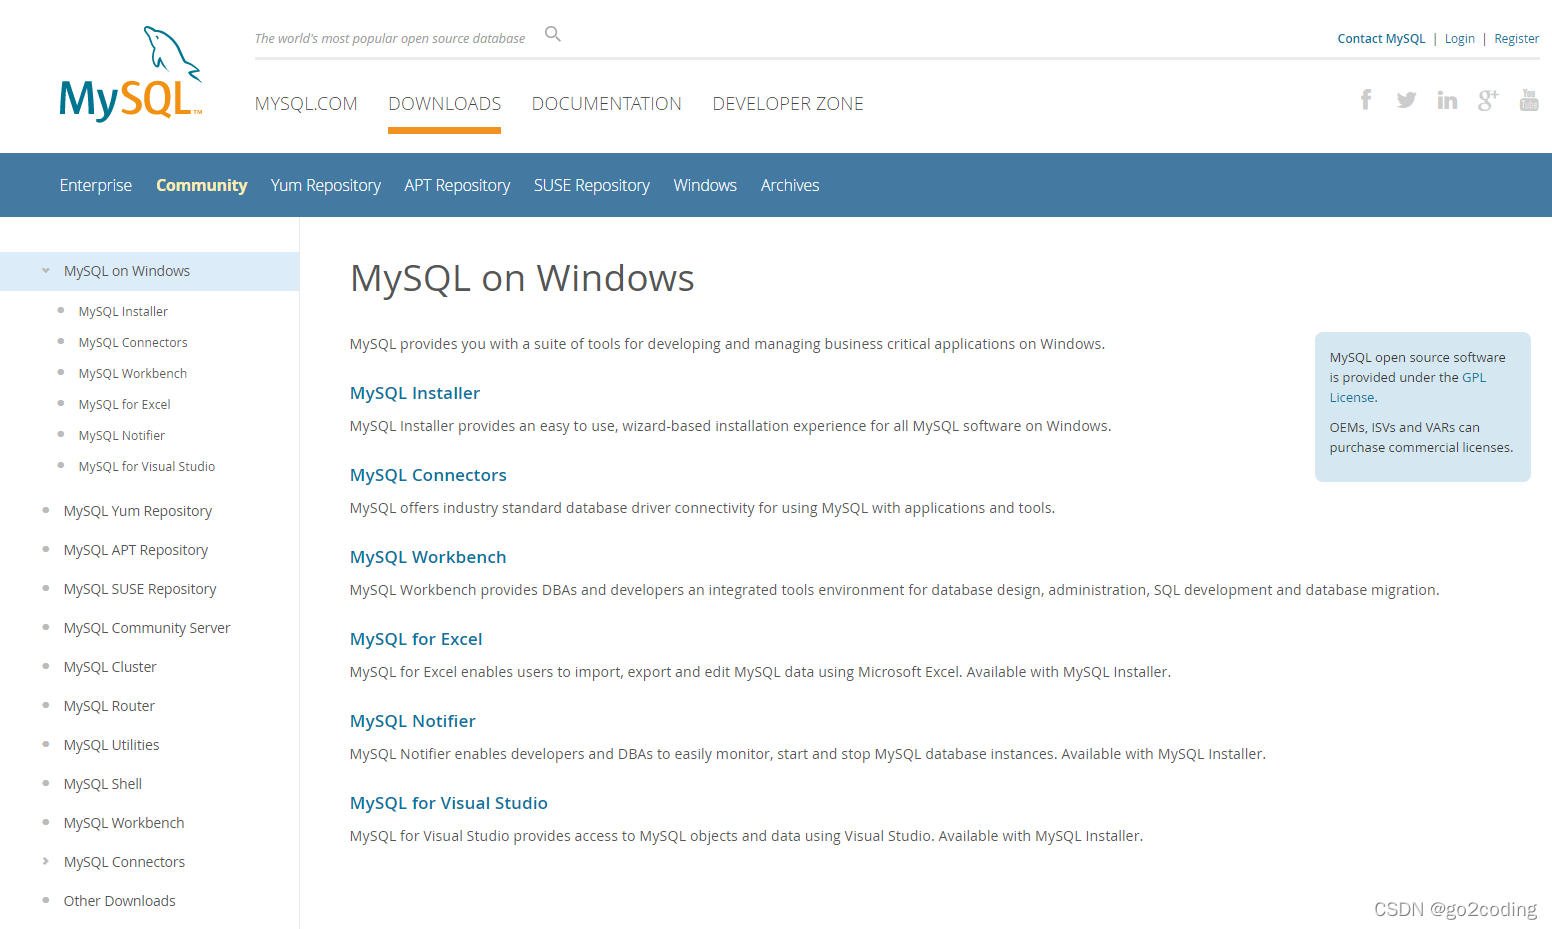Open MySQL APT Repository in sidebar
Image resolution: width=1552 pixels, height=929 pixels.
(x=136, y=550)
